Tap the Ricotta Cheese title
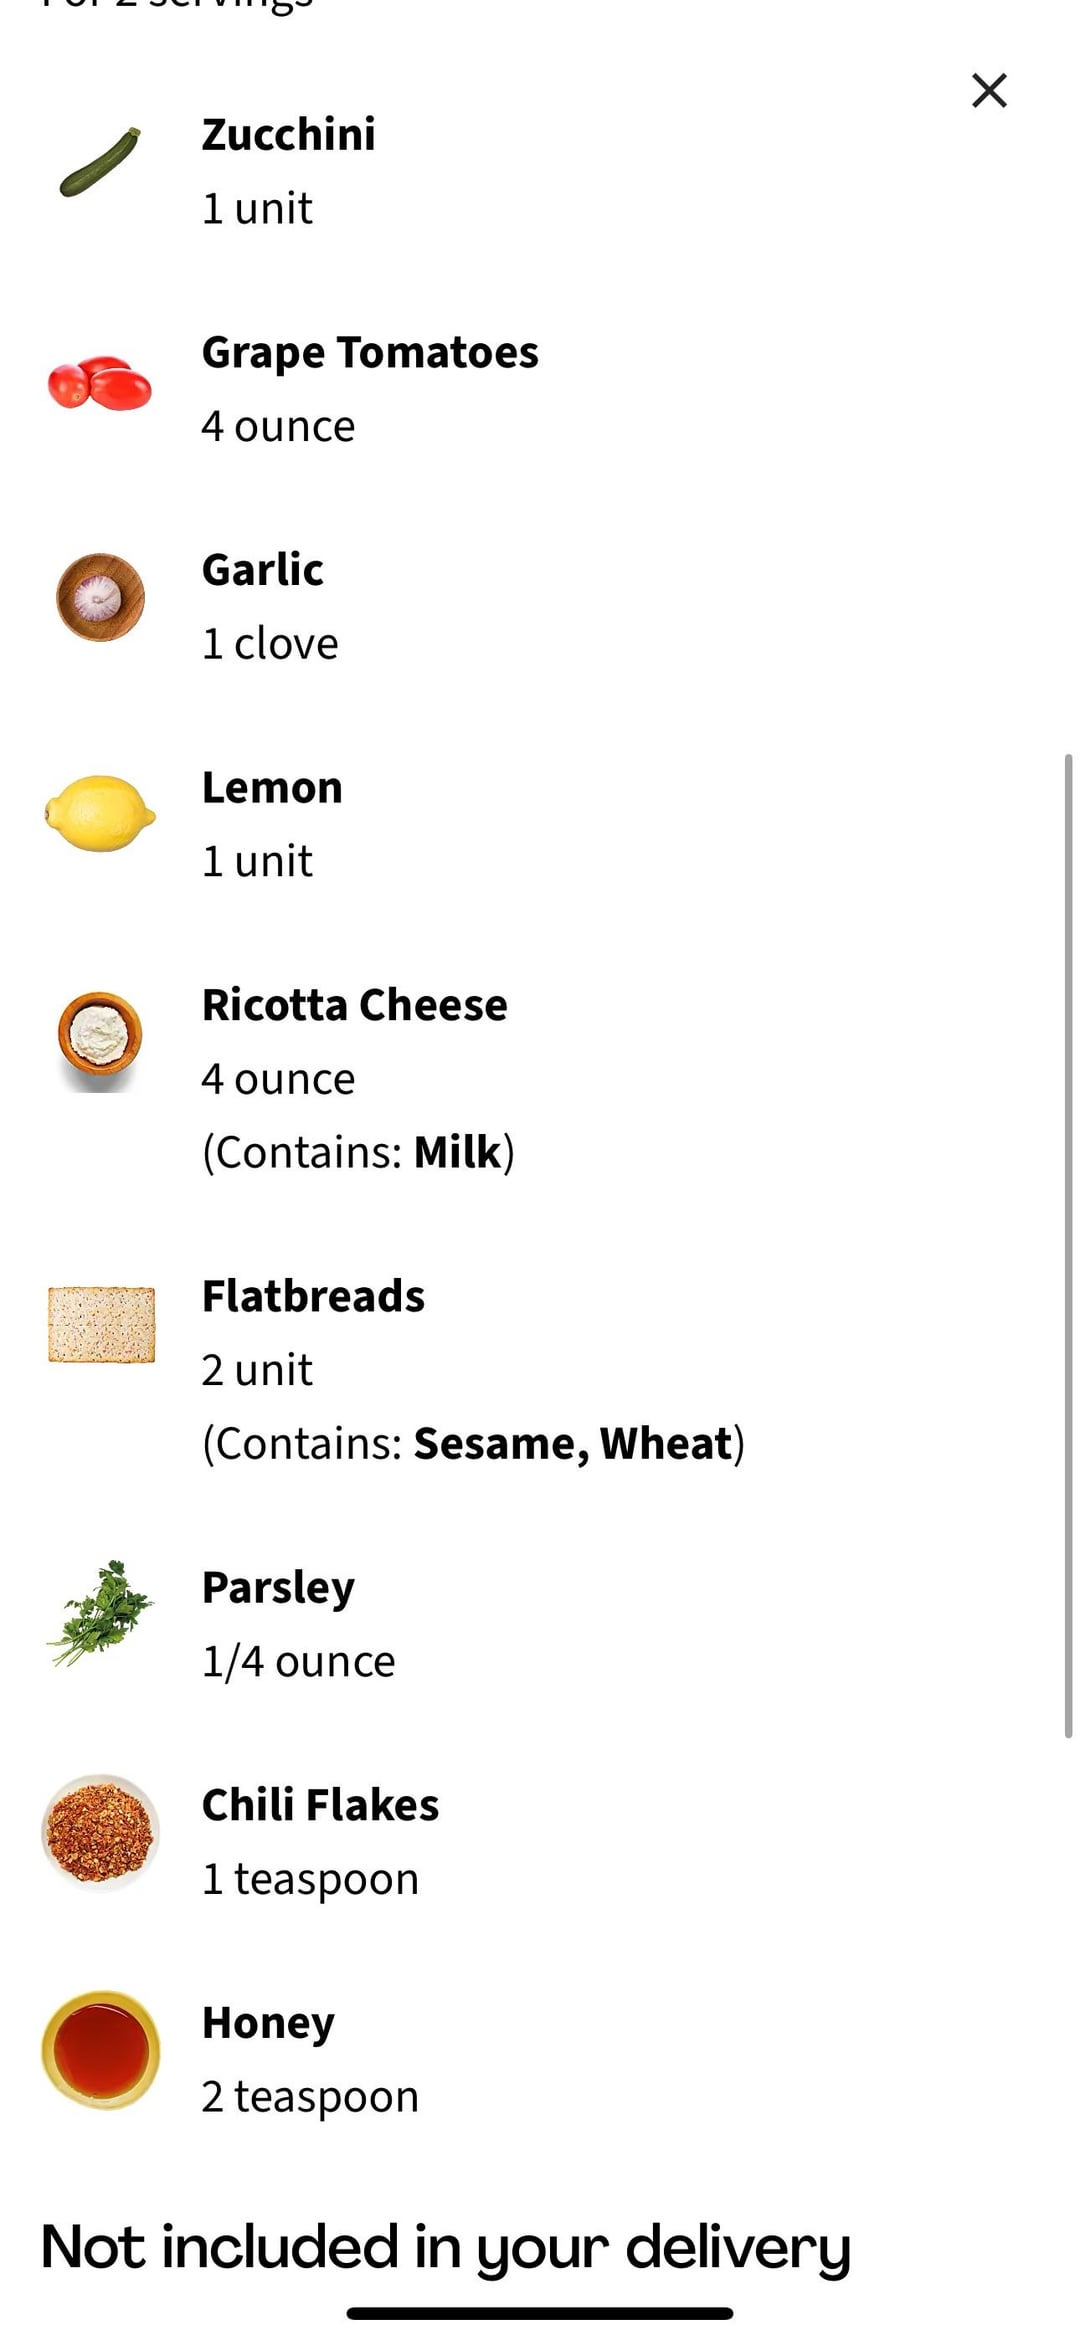This screenshot has height=2340, width=1080. tap(355, 1005)
